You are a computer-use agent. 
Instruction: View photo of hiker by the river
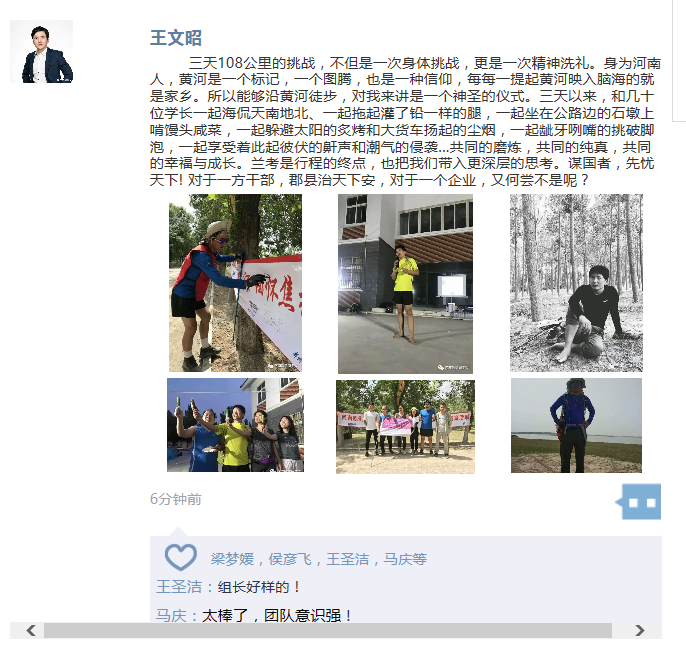(576, 425)
